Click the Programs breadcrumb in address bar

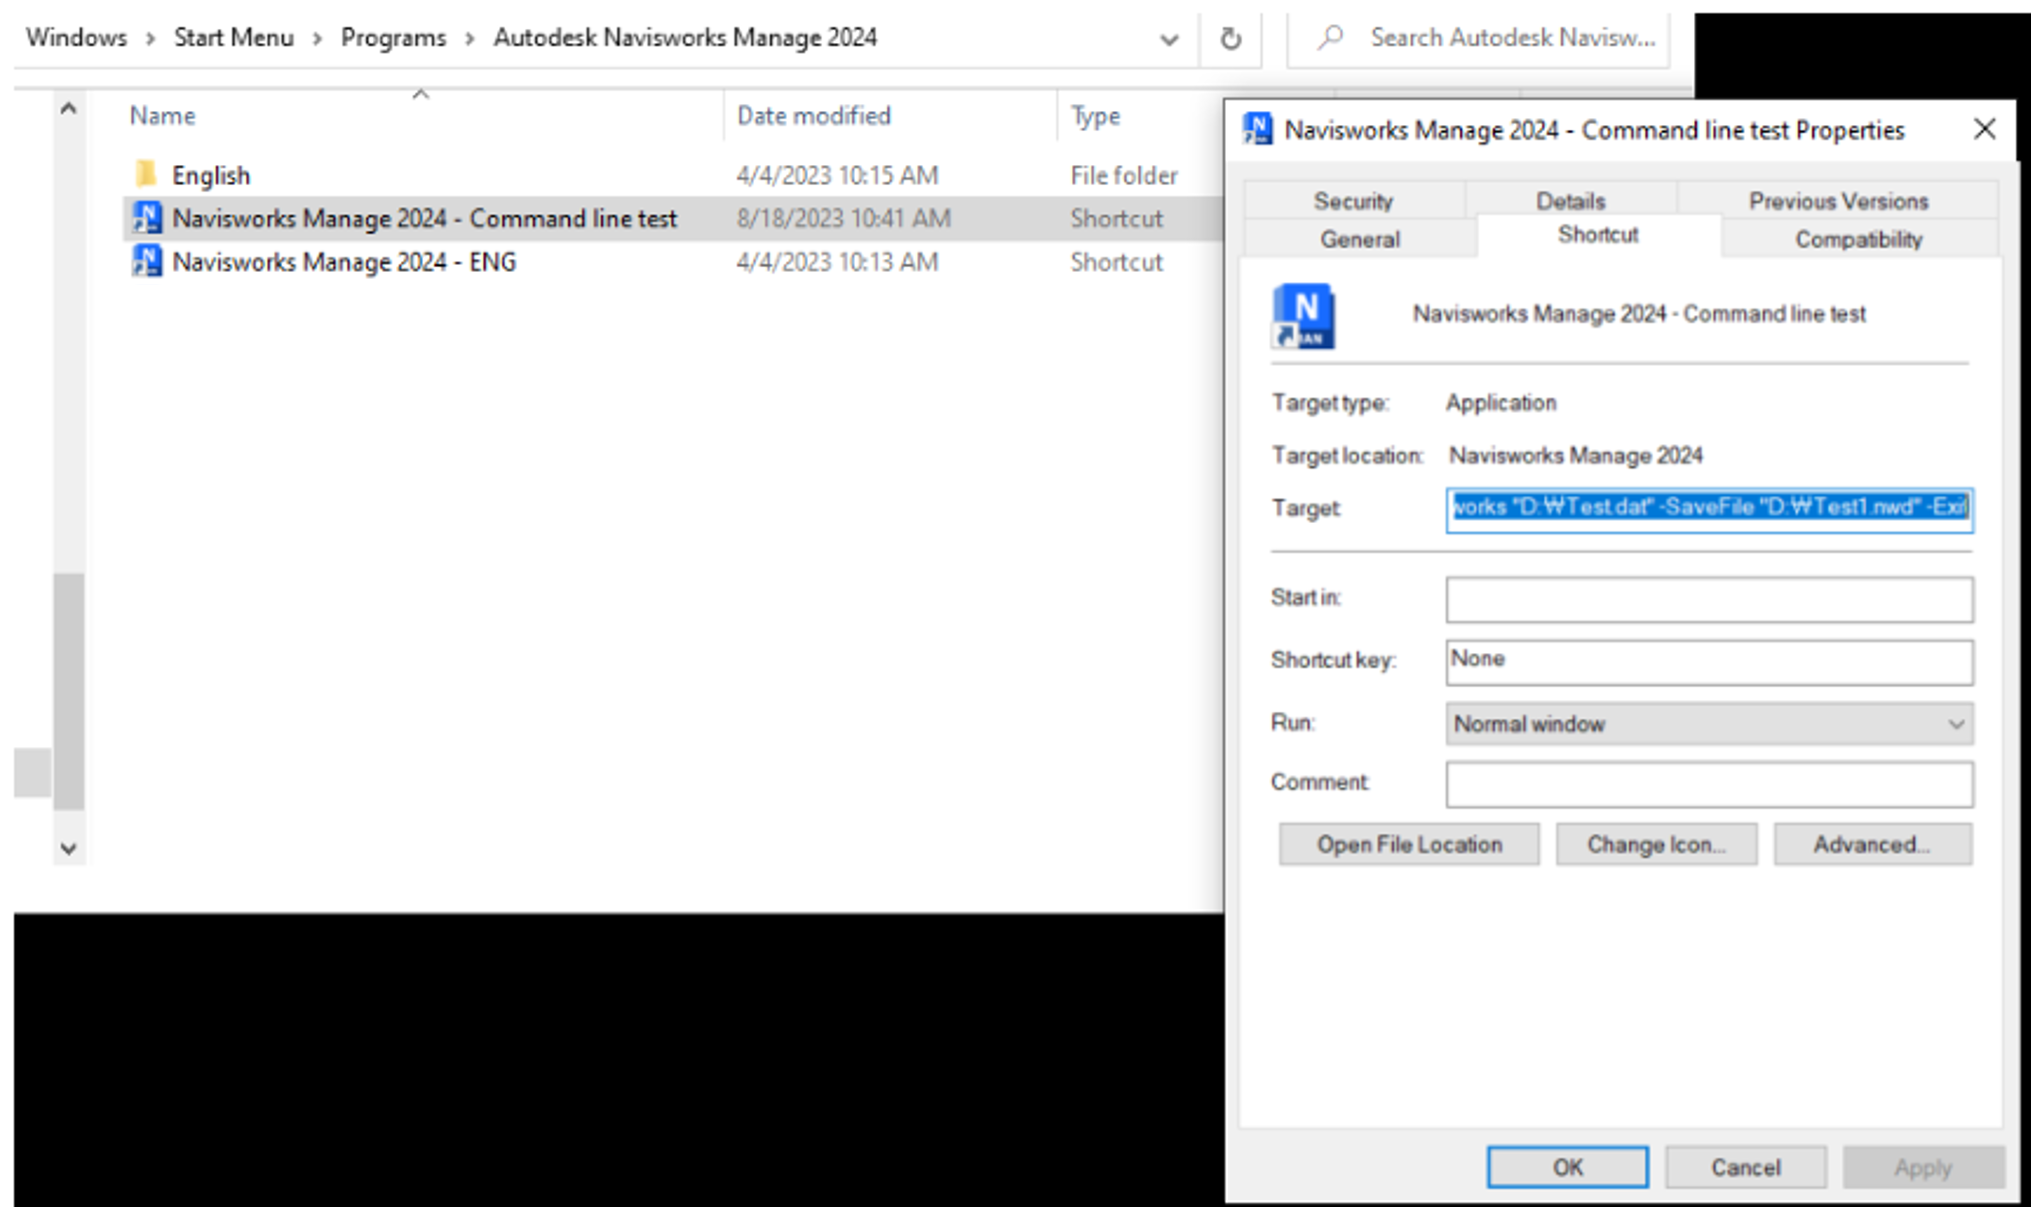point(393,38)
